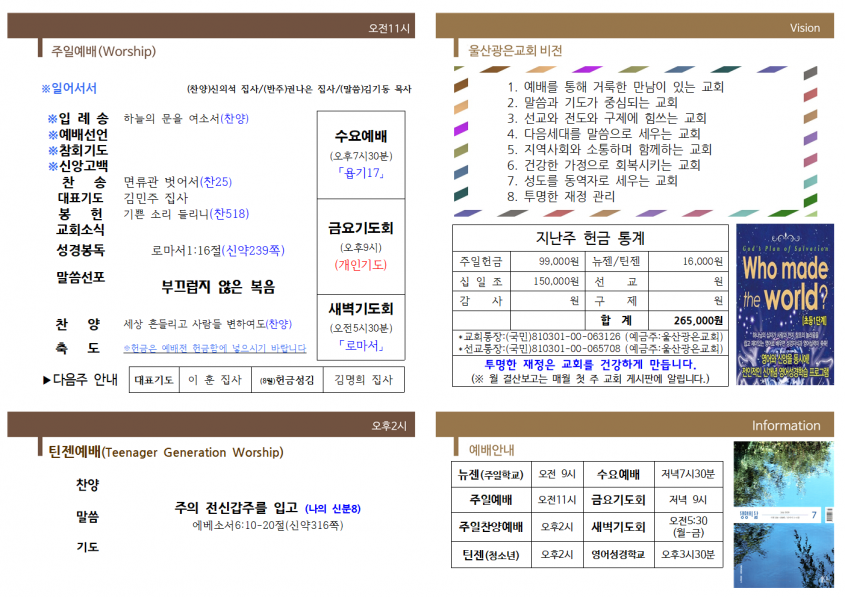Open the Information section header
The width and height of the screenshot is (845, 597).
[x=635, y=425]
